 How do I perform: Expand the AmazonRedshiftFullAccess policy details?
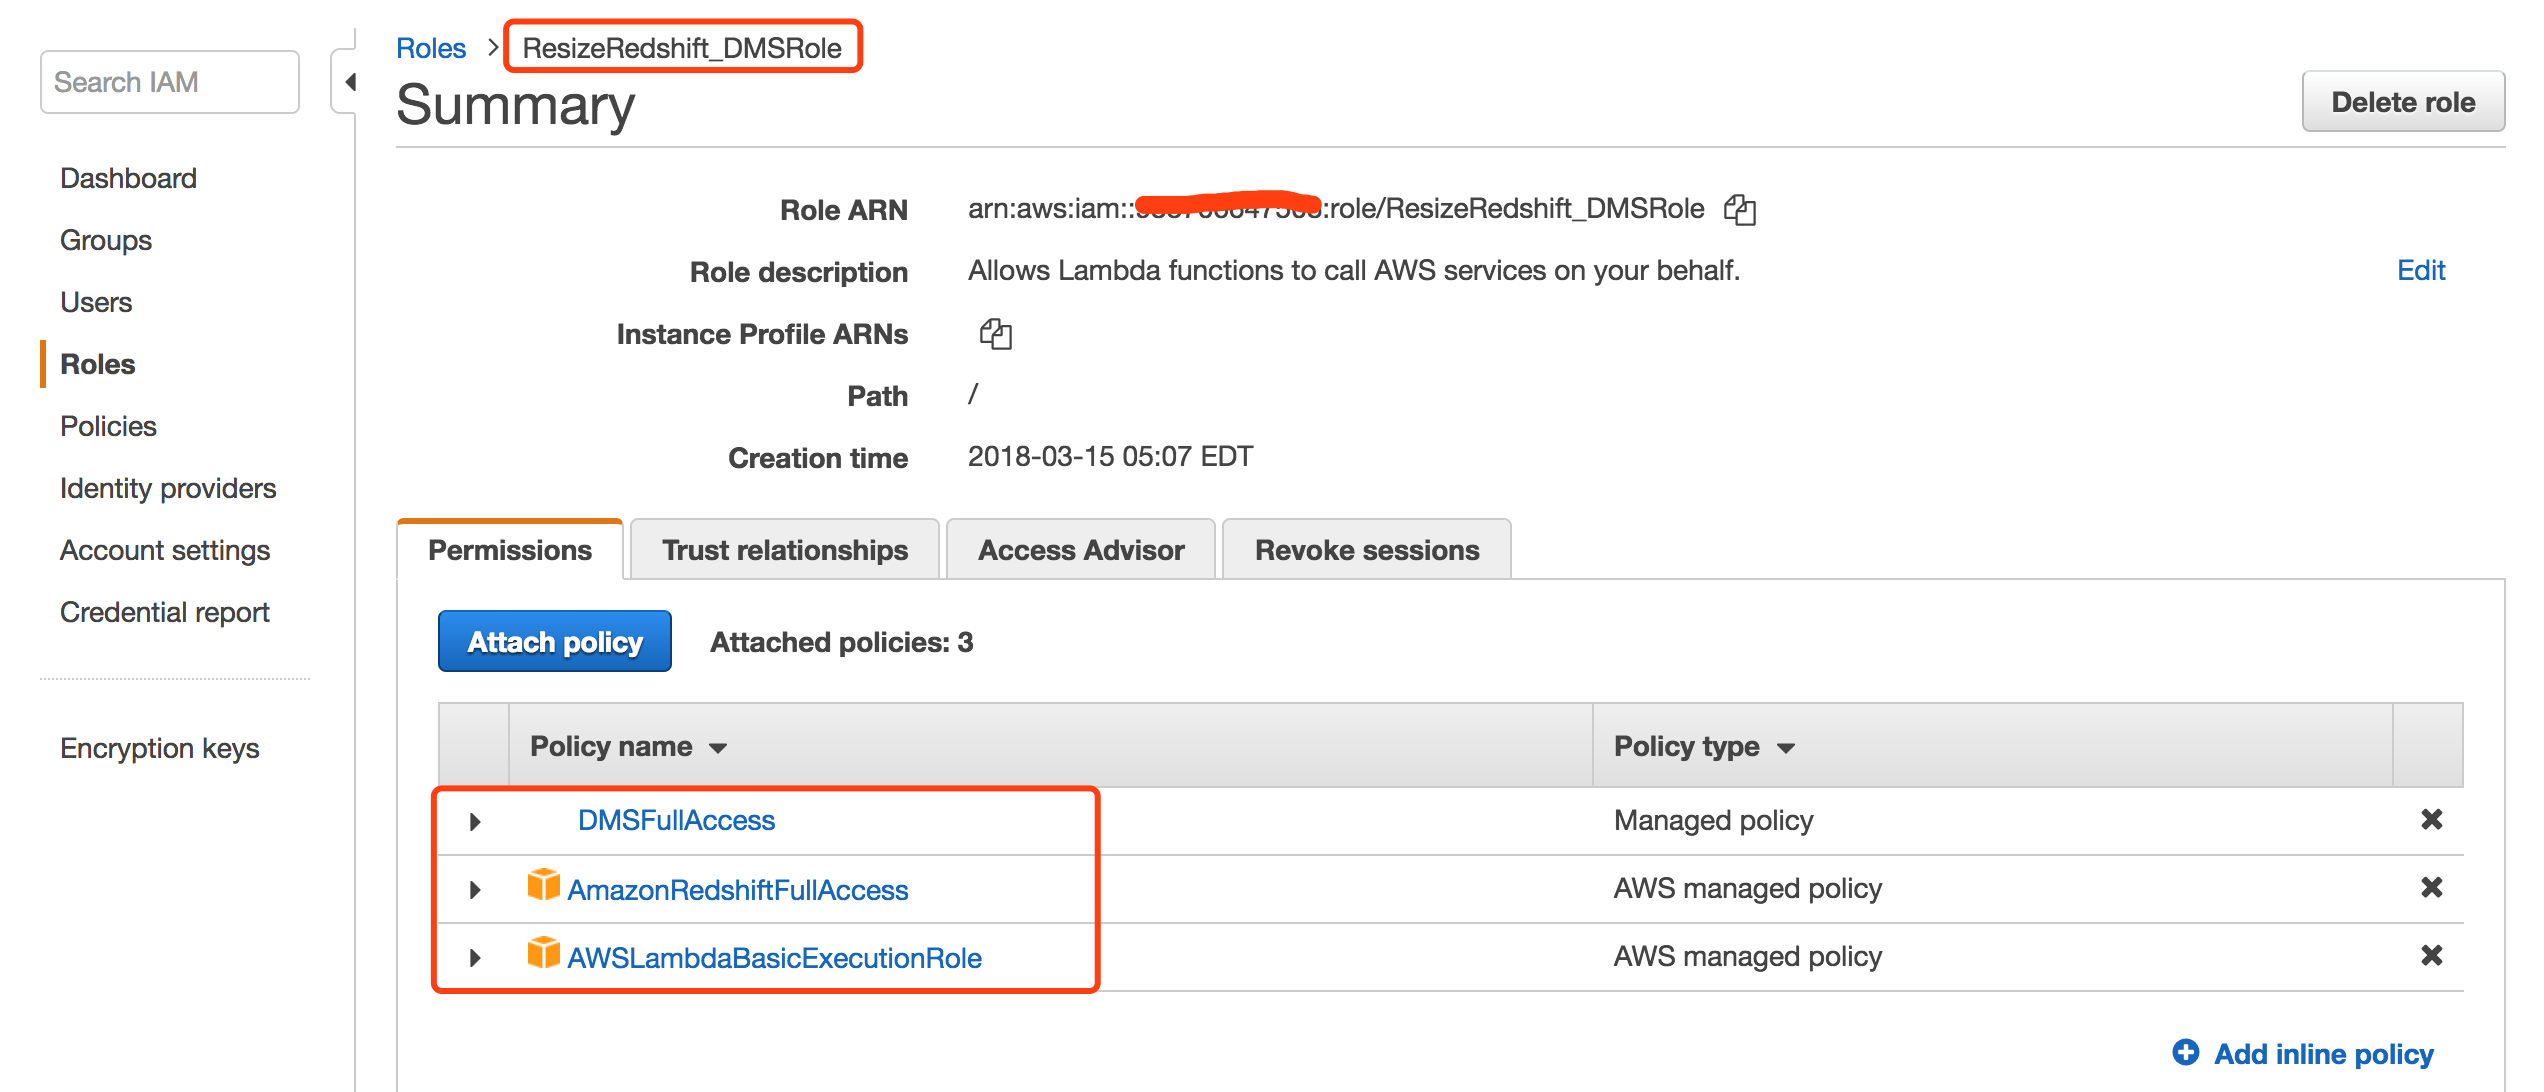(x=475, y=890)
